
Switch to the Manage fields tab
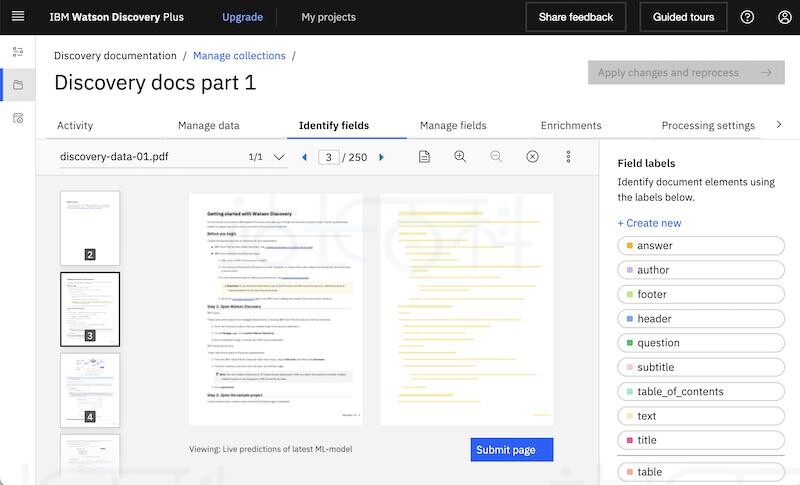click(x=453, y=125)
